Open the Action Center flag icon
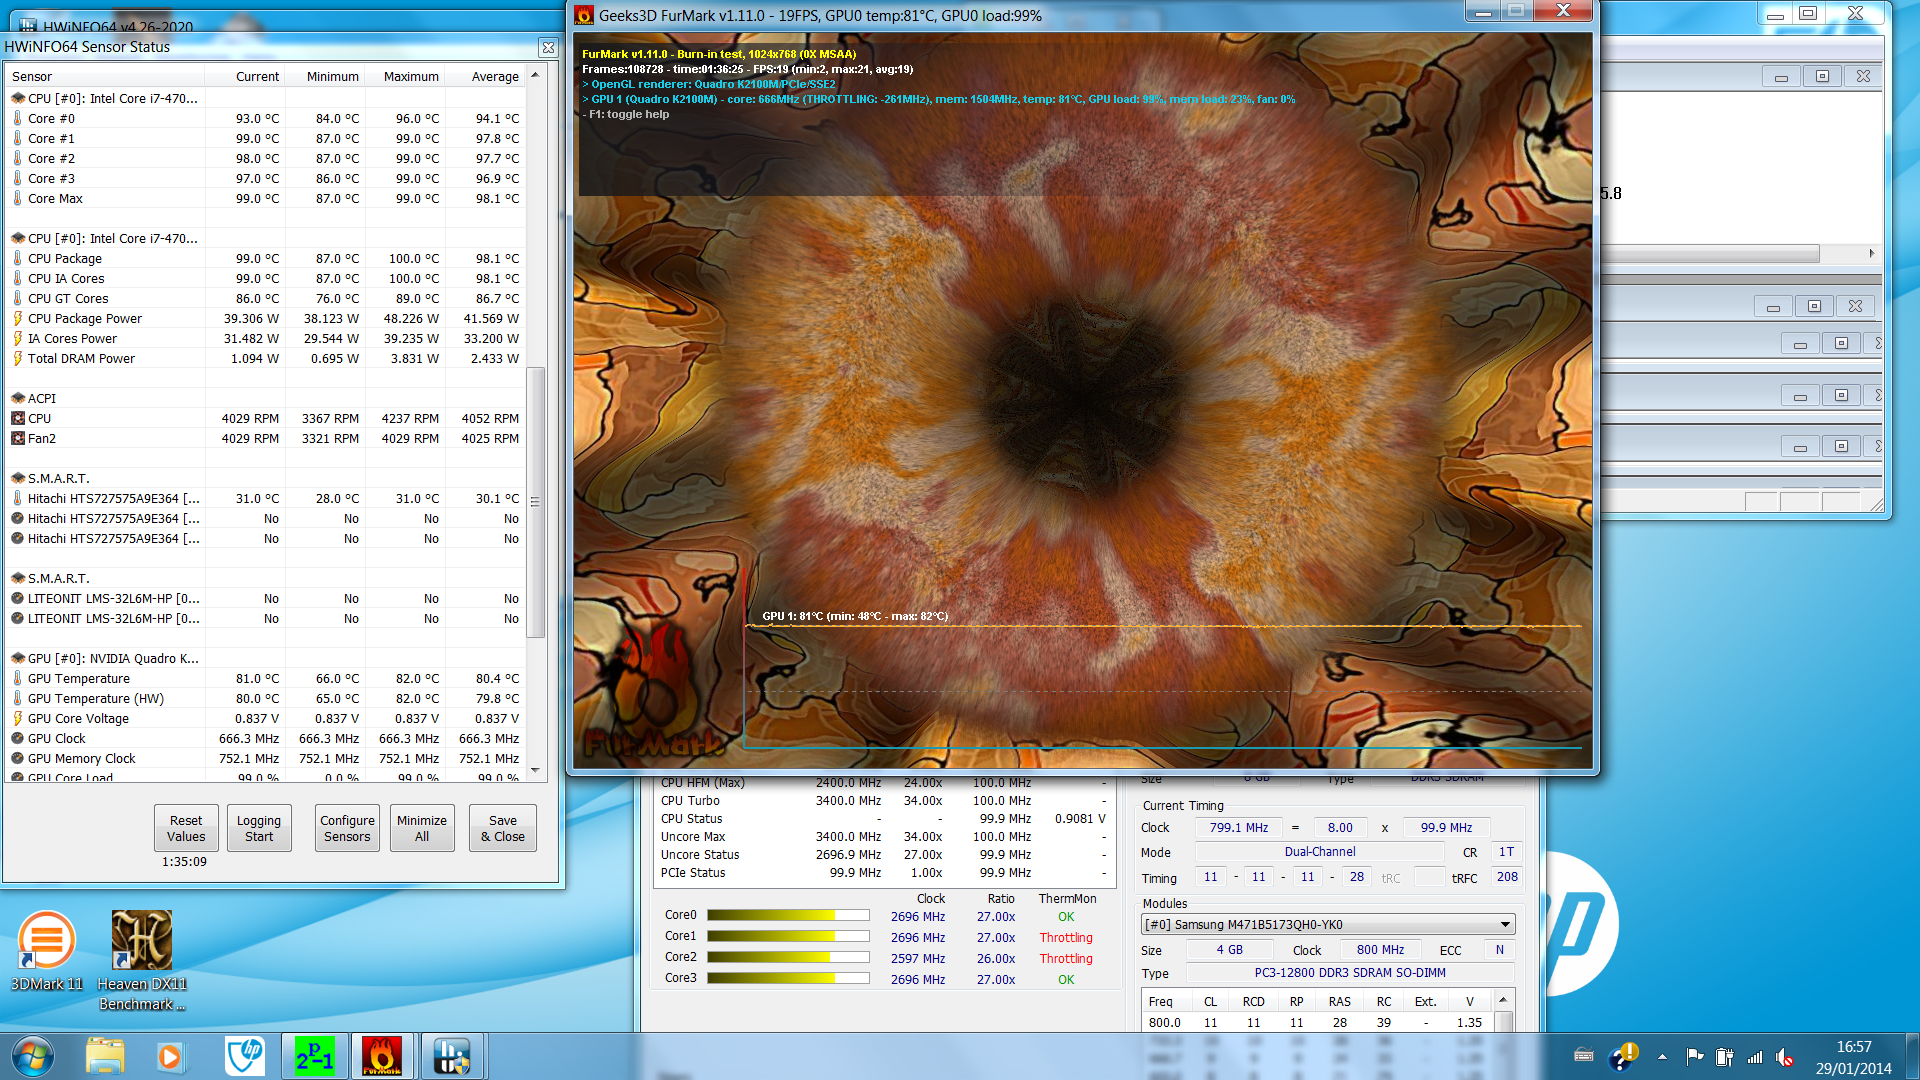The image size is (1920, 1080). click(x=1694, y=1057)
